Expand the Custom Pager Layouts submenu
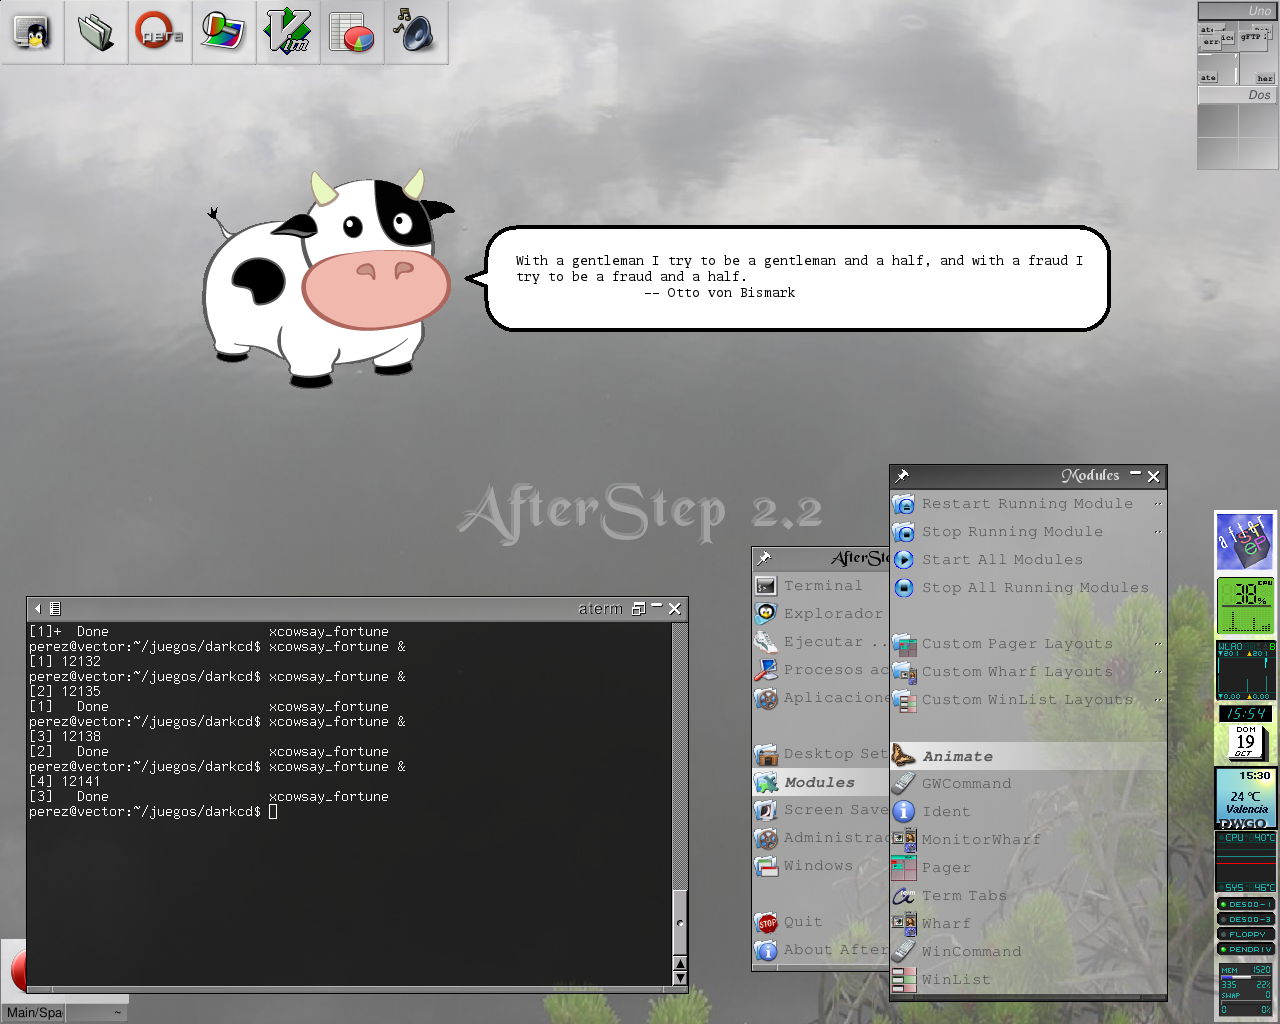This screenshot has width=1280, height=1024. click(x=1028, y=644)
